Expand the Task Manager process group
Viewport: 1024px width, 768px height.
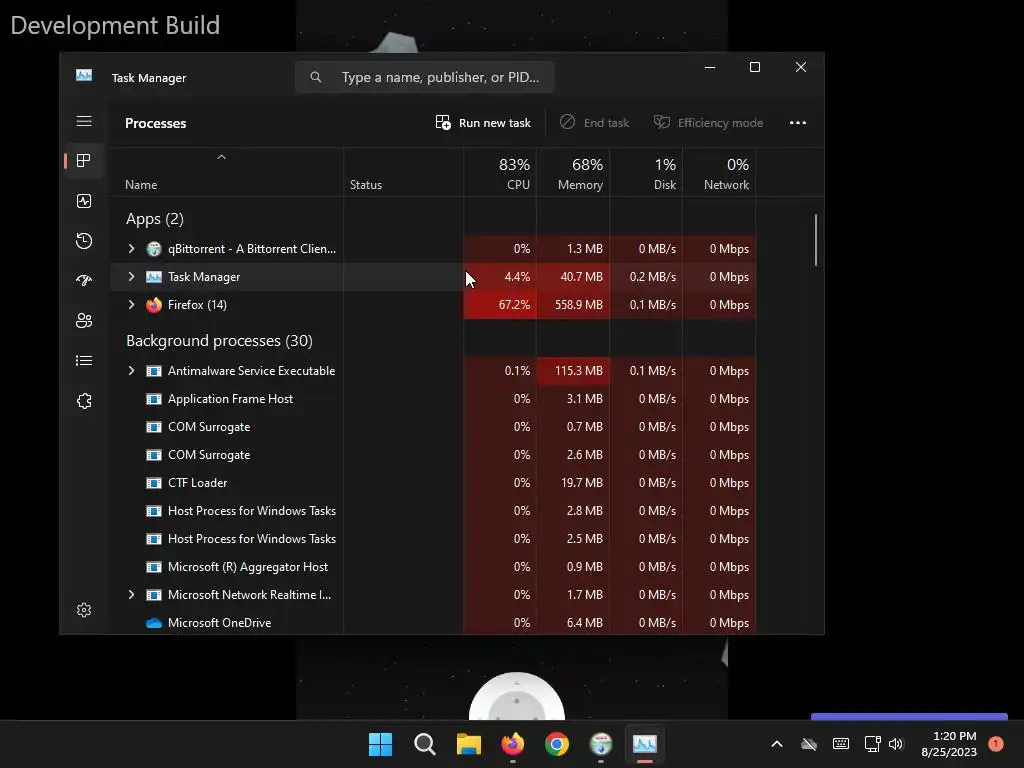[x=131, y=277]
